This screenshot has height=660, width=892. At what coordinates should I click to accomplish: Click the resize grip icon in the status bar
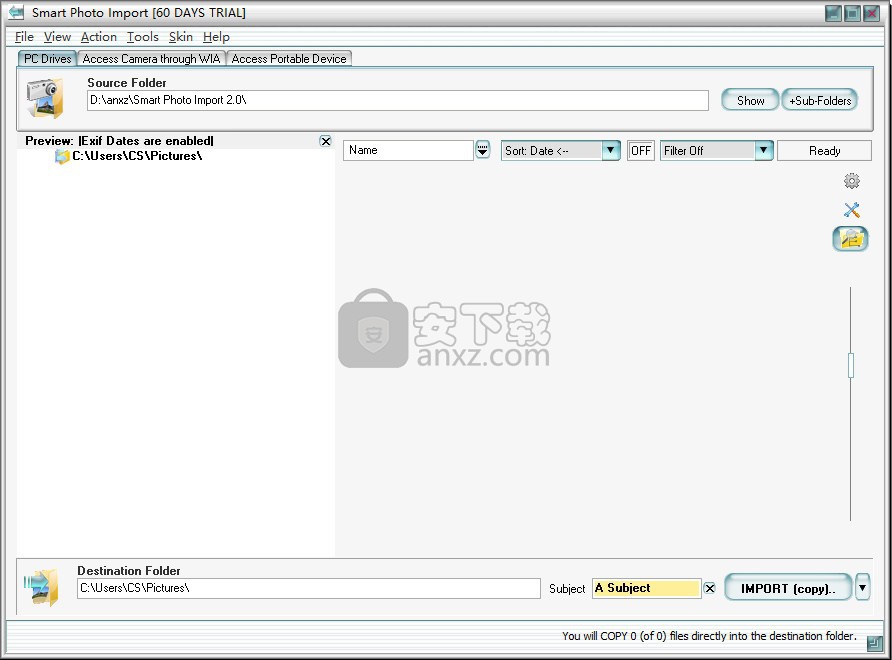click(x=874, y=643)
